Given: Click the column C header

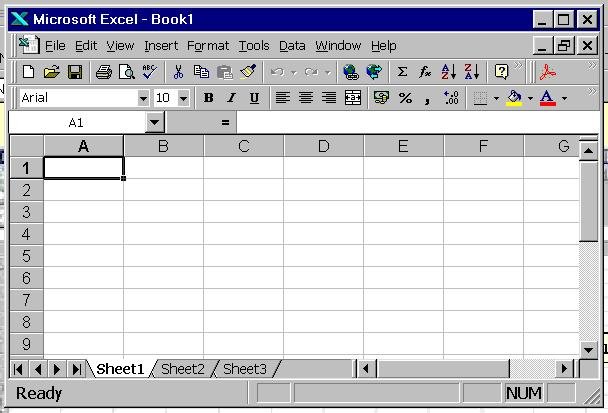Looking at the screenshot, I should [244, 147].
